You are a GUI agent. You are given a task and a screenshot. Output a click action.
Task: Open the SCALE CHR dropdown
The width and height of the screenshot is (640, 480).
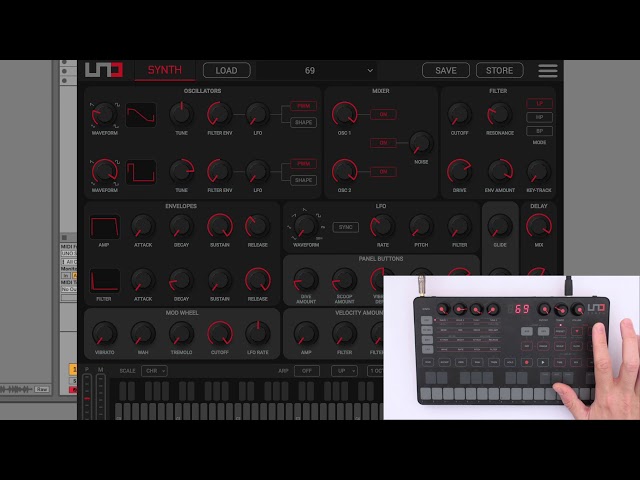click(154, 371)
